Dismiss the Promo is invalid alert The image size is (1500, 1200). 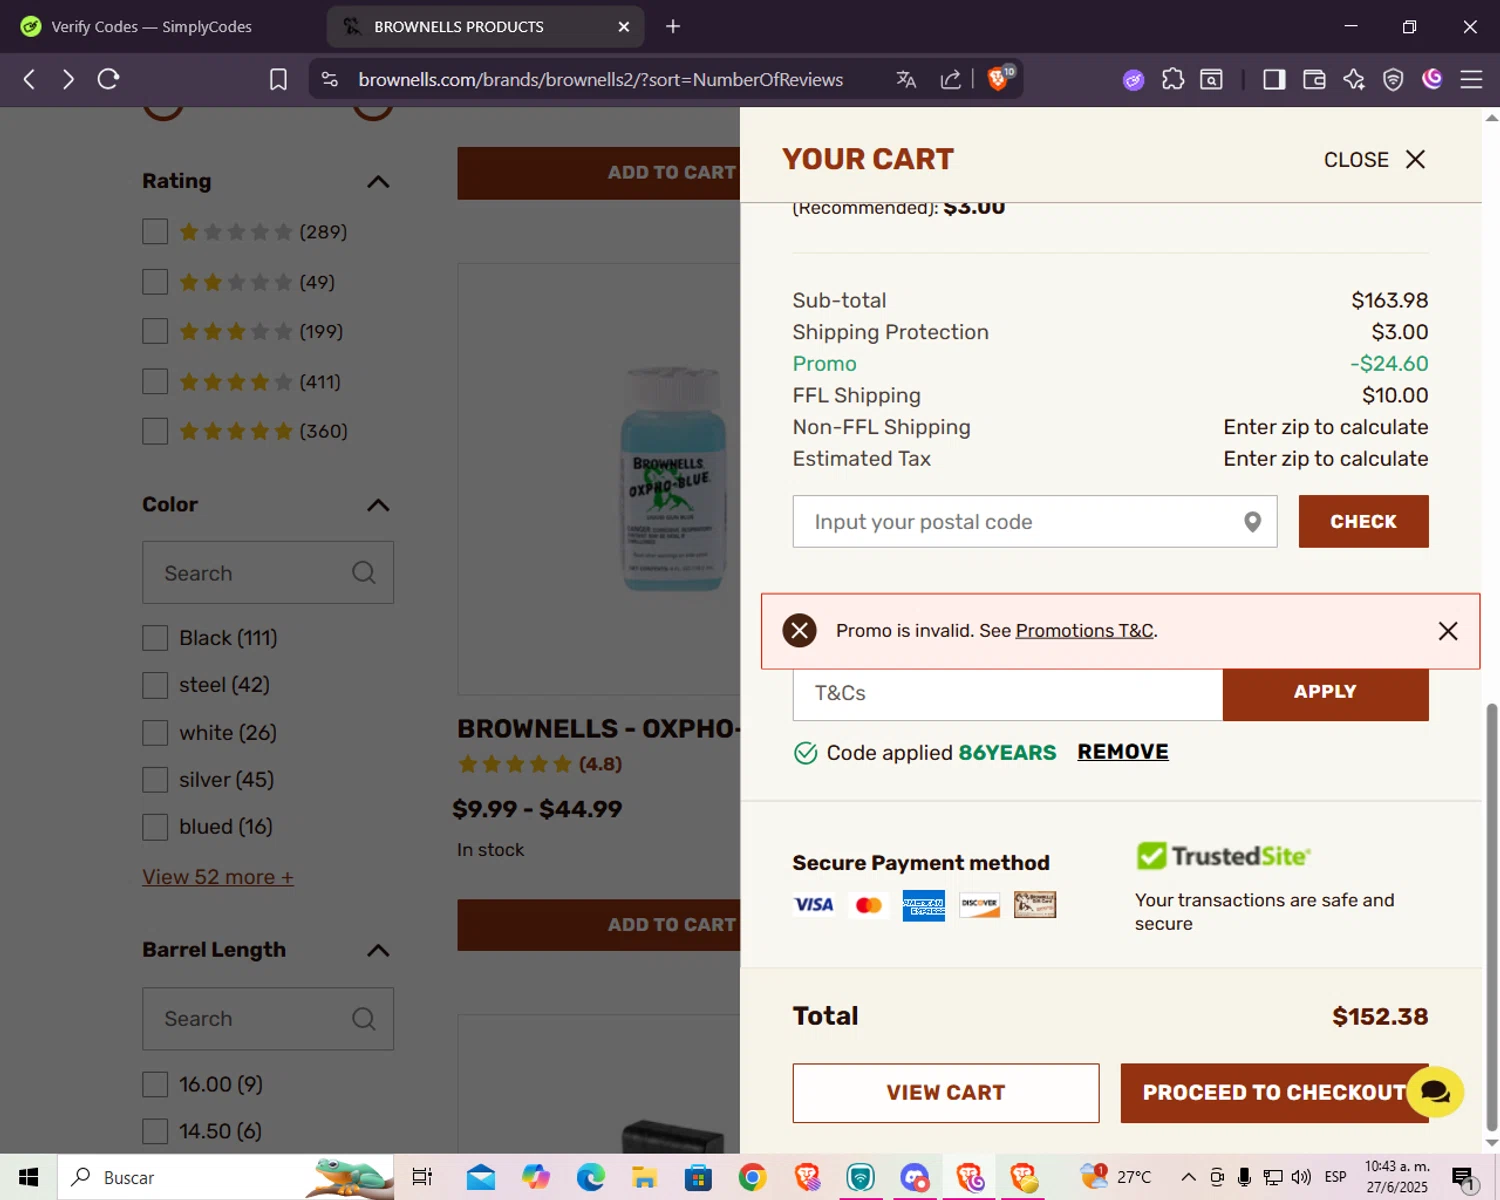[1447, 631]
